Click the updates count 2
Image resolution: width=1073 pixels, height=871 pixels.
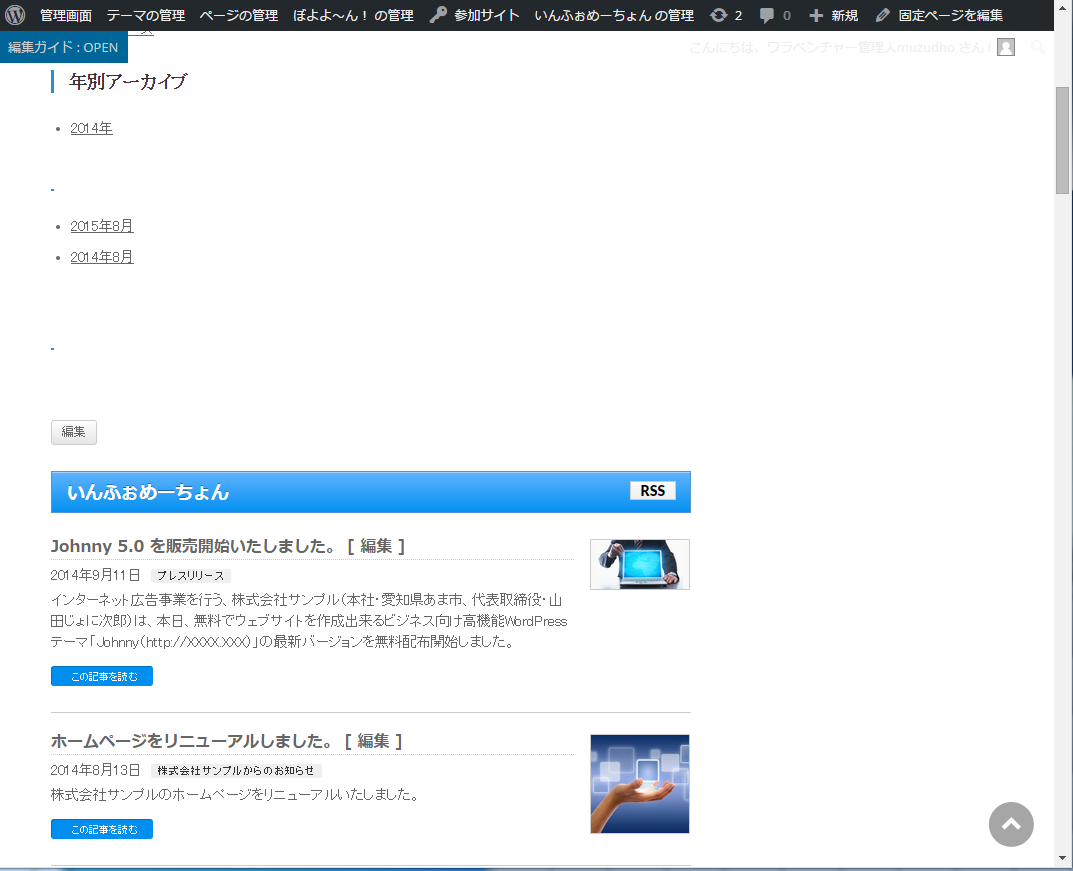[738, 15]
